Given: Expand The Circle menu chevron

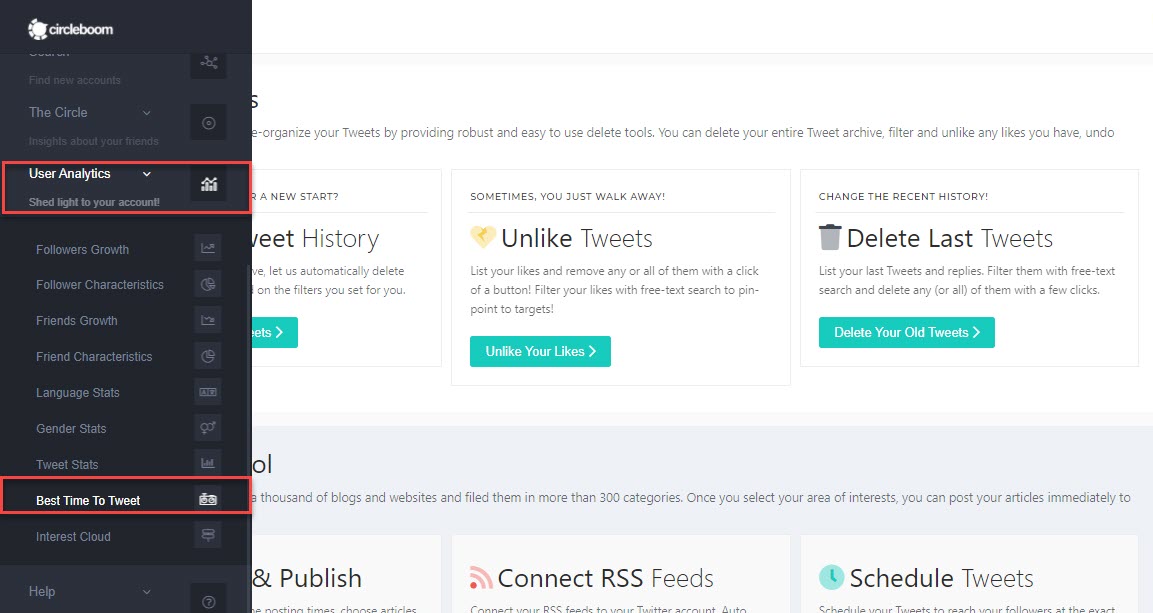Looking at the screenshot, I should click(146, 112).
